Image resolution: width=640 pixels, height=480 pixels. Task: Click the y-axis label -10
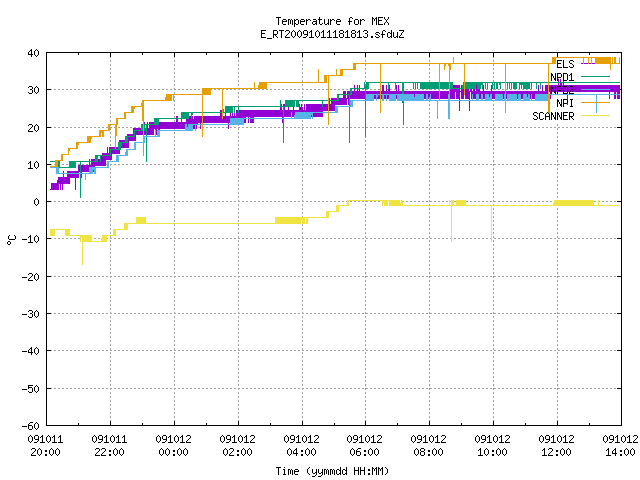click(x=31, y=239)
